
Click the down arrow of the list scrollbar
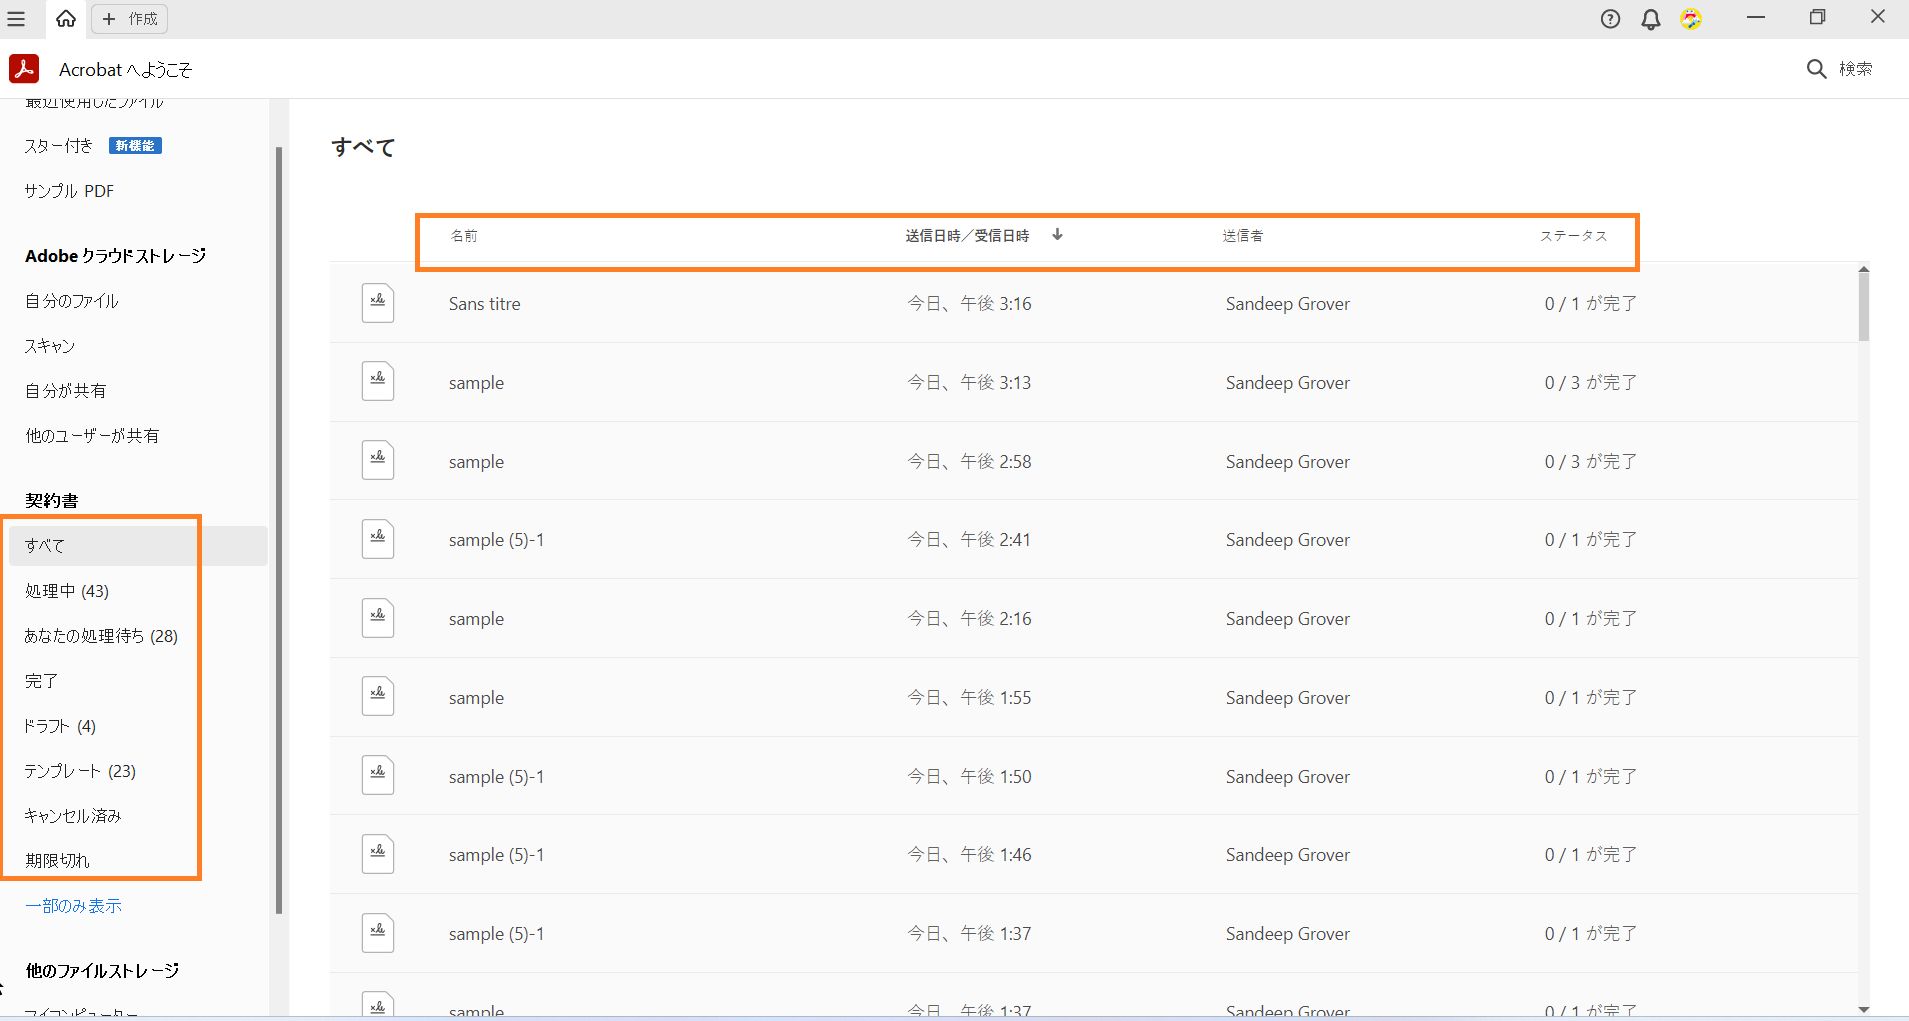1864,1010
